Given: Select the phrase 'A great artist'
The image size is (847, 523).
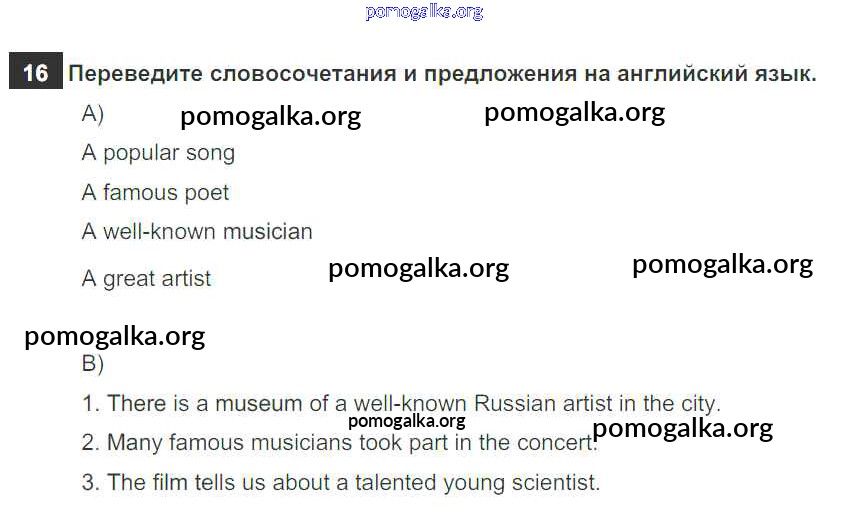Looking at the screenshot, I should [x=146, y=278].
